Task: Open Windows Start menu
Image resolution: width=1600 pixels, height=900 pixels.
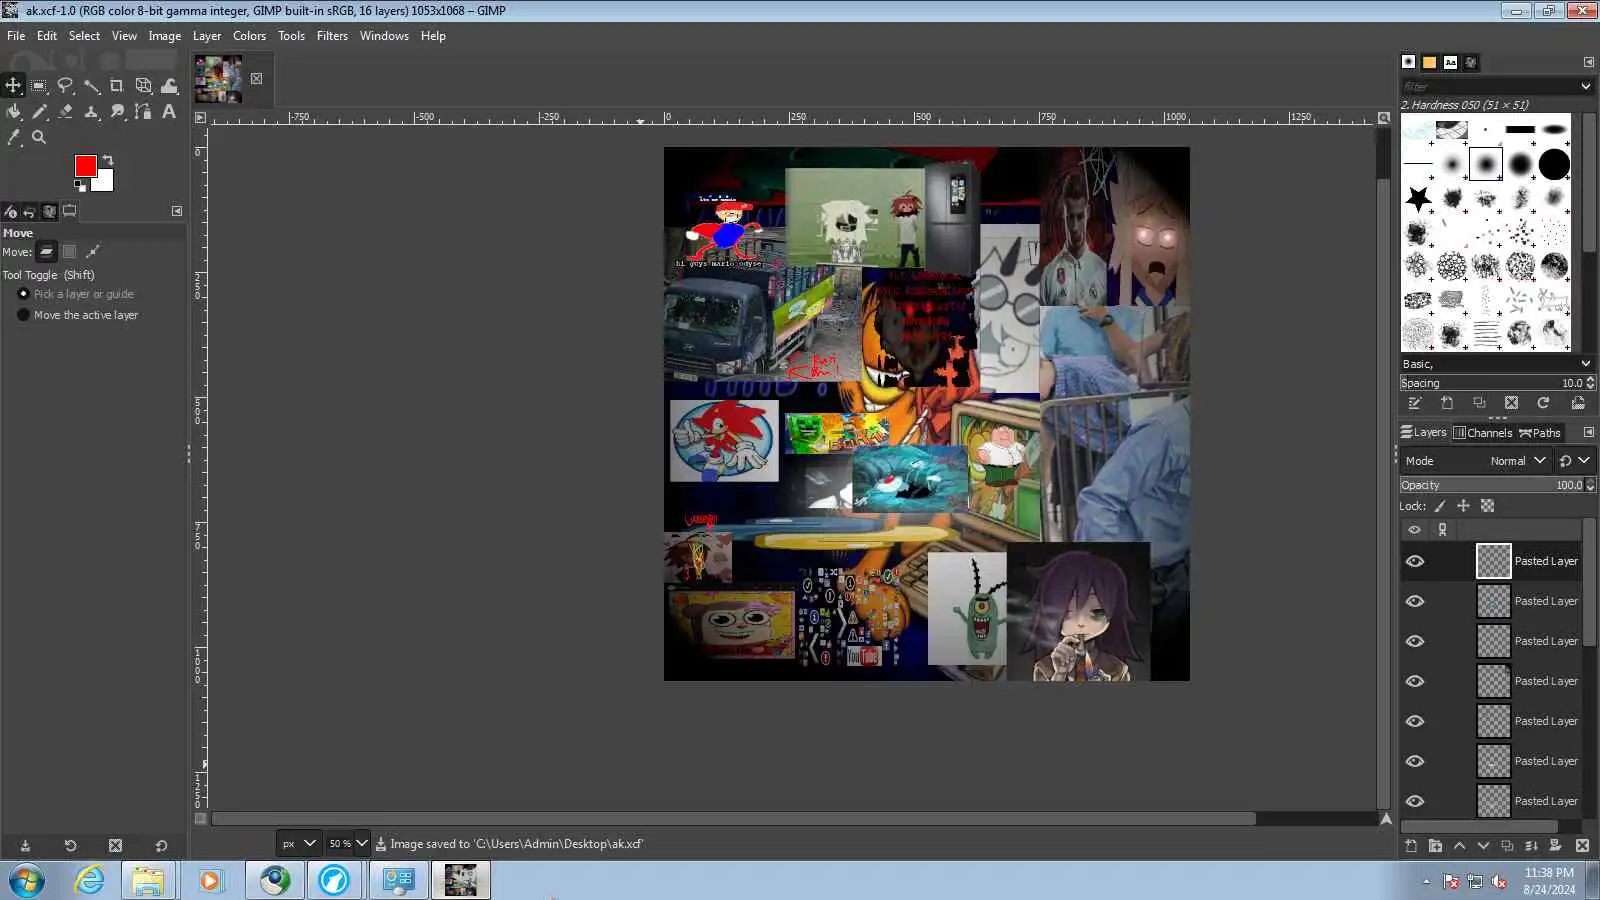Action: click(x=27, y=880)
